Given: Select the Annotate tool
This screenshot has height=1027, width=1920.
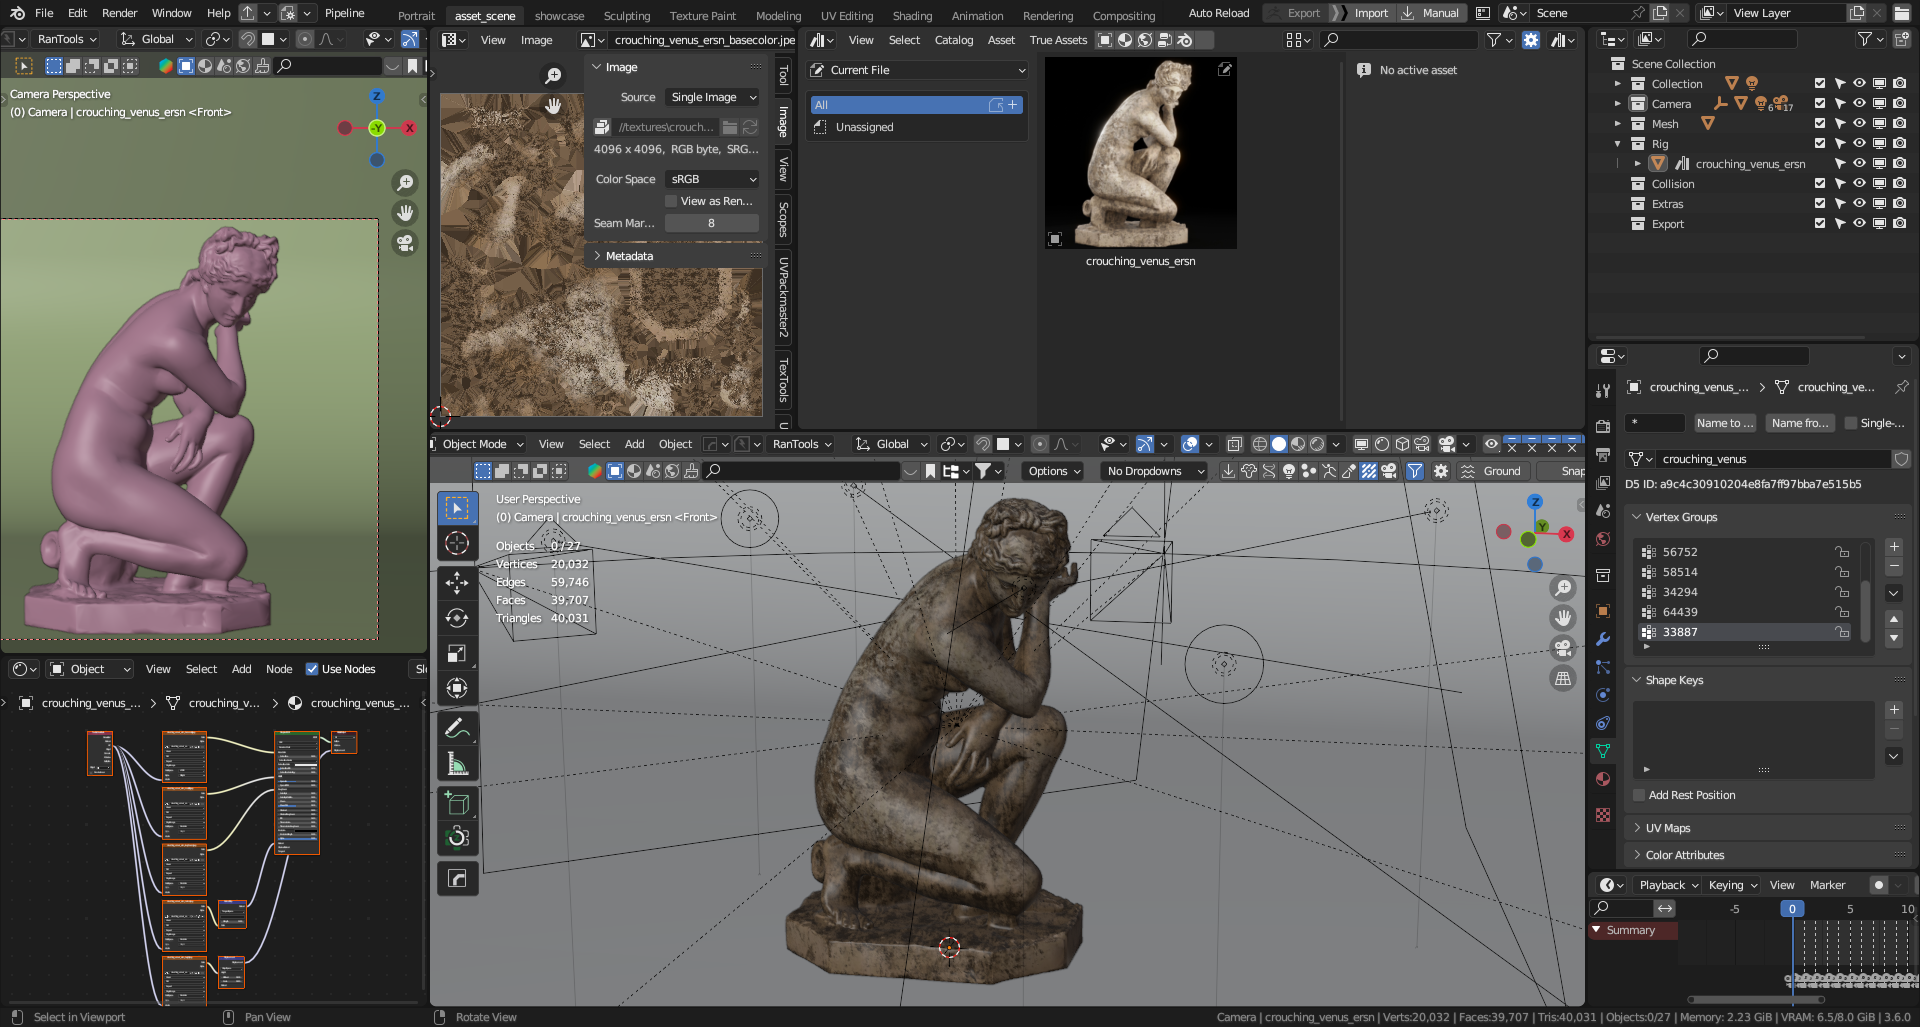Looking at the screenshot, I should tap(457, 728).
